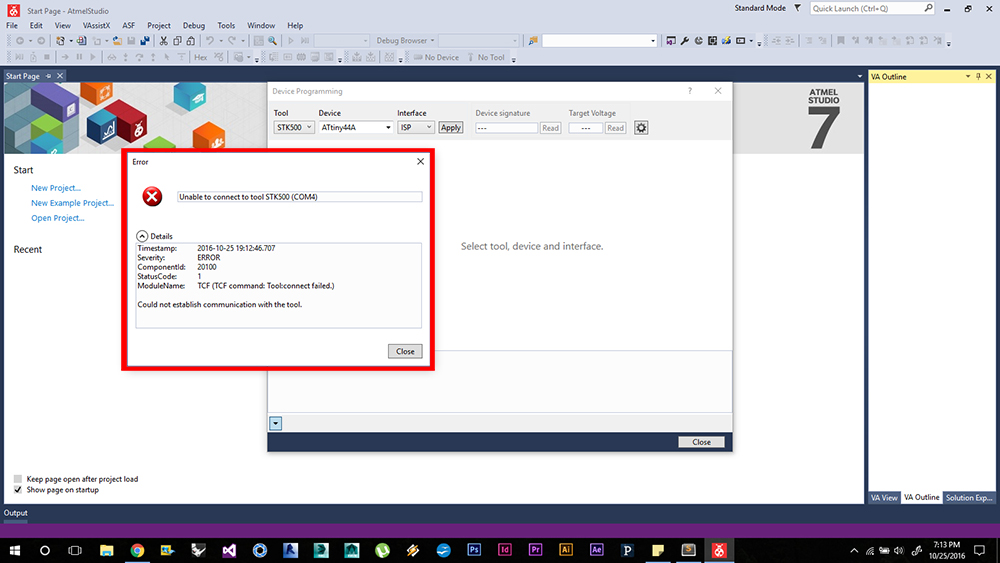
Task: Open the Debug menu
Action: [194, 26]
